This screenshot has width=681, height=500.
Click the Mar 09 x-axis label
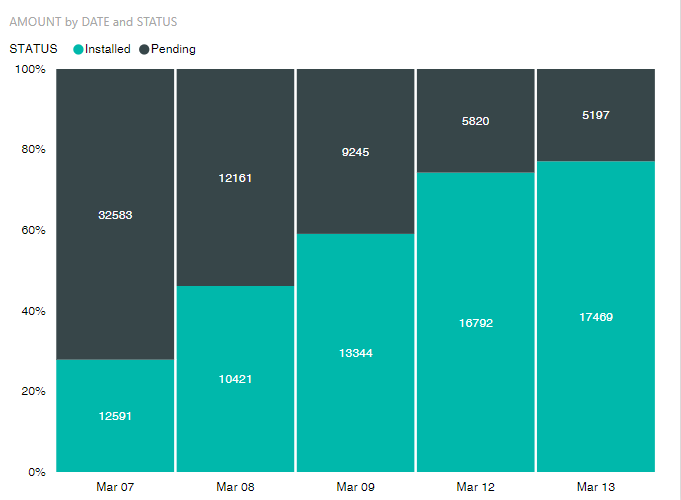pyautogui.click(x=355, y=487)
